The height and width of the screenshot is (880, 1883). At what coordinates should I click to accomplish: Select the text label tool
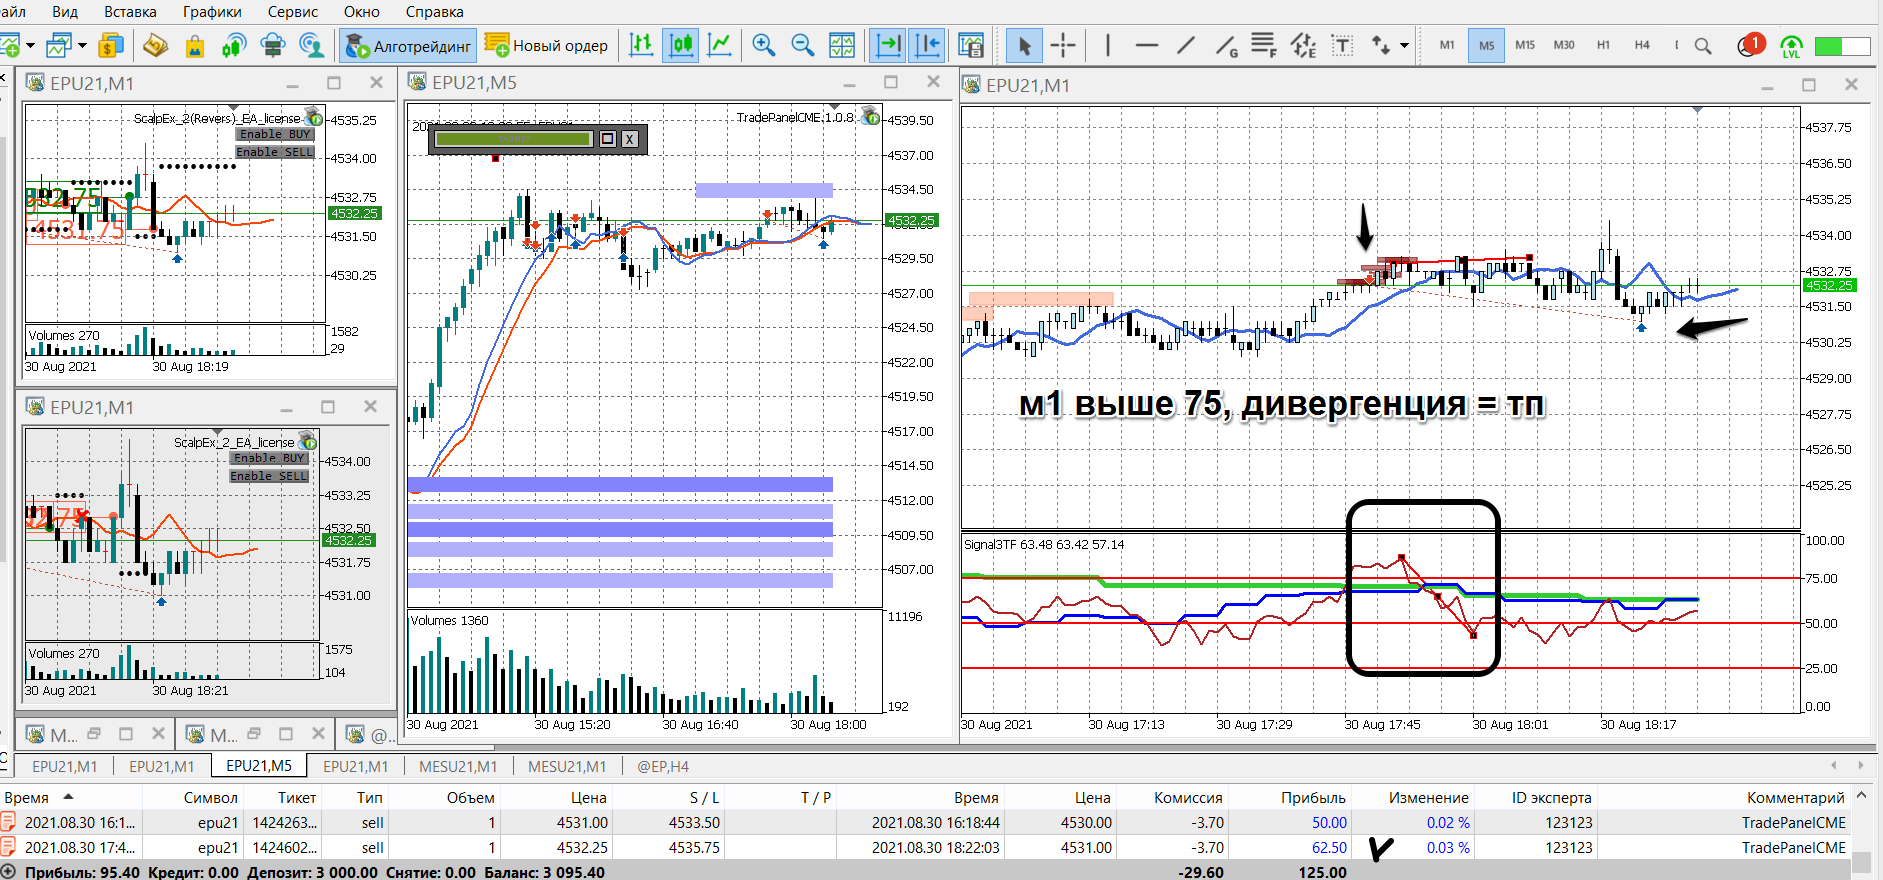[1342, 45]
